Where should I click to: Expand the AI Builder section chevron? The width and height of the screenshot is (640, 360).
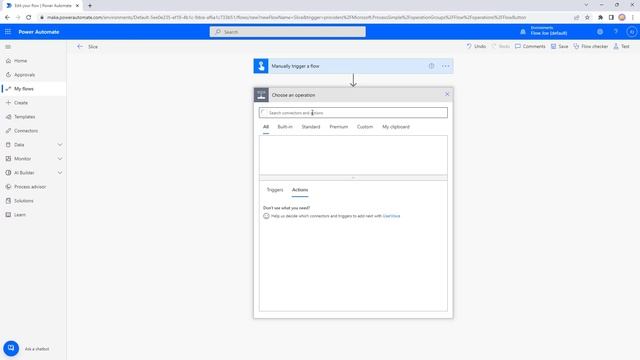coord(60,173)
